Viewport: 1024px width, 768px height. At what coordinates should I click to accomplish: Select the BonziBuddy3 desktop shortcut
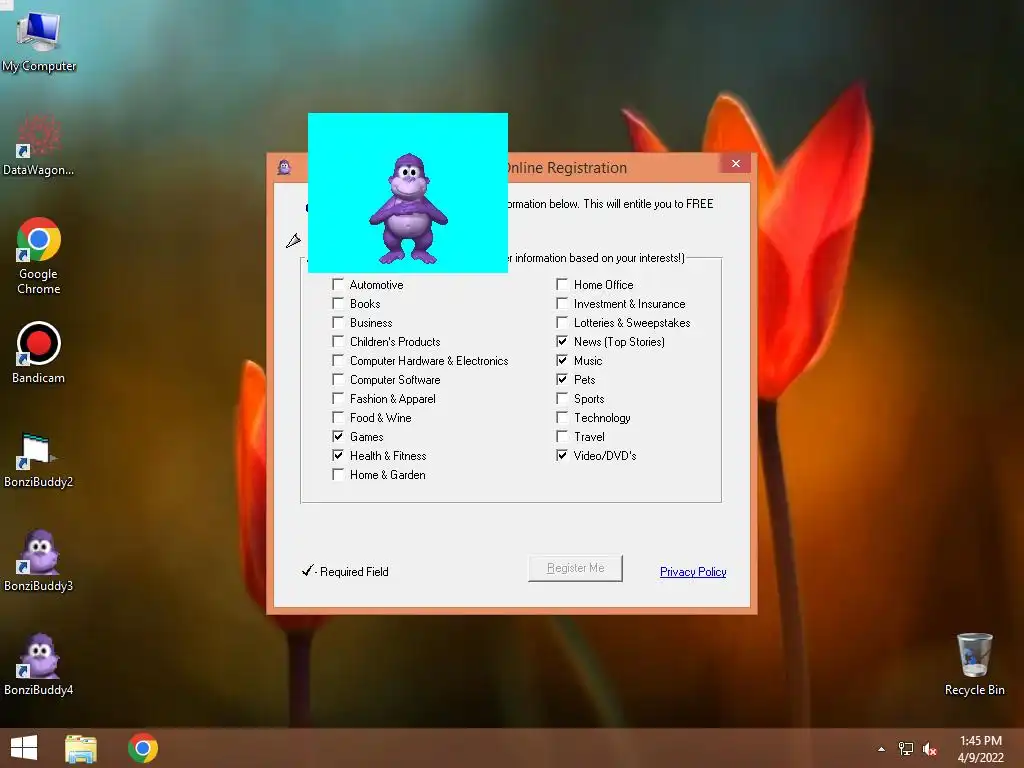pos(39,560)
